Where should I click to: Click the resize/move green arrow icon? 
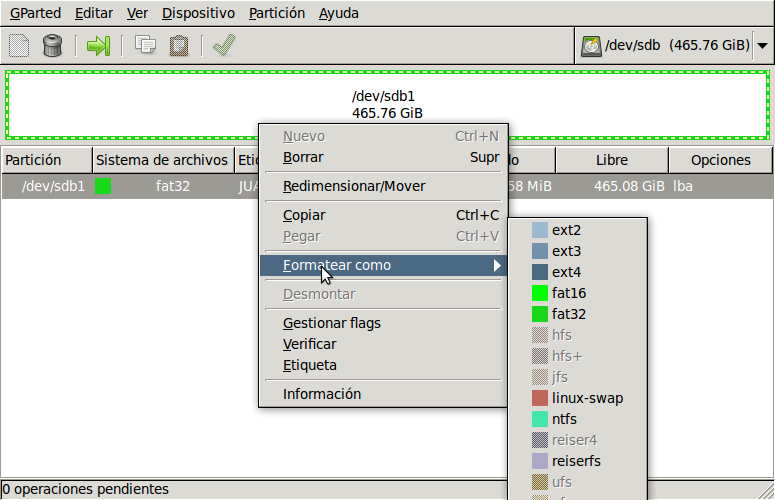point(98,45)
